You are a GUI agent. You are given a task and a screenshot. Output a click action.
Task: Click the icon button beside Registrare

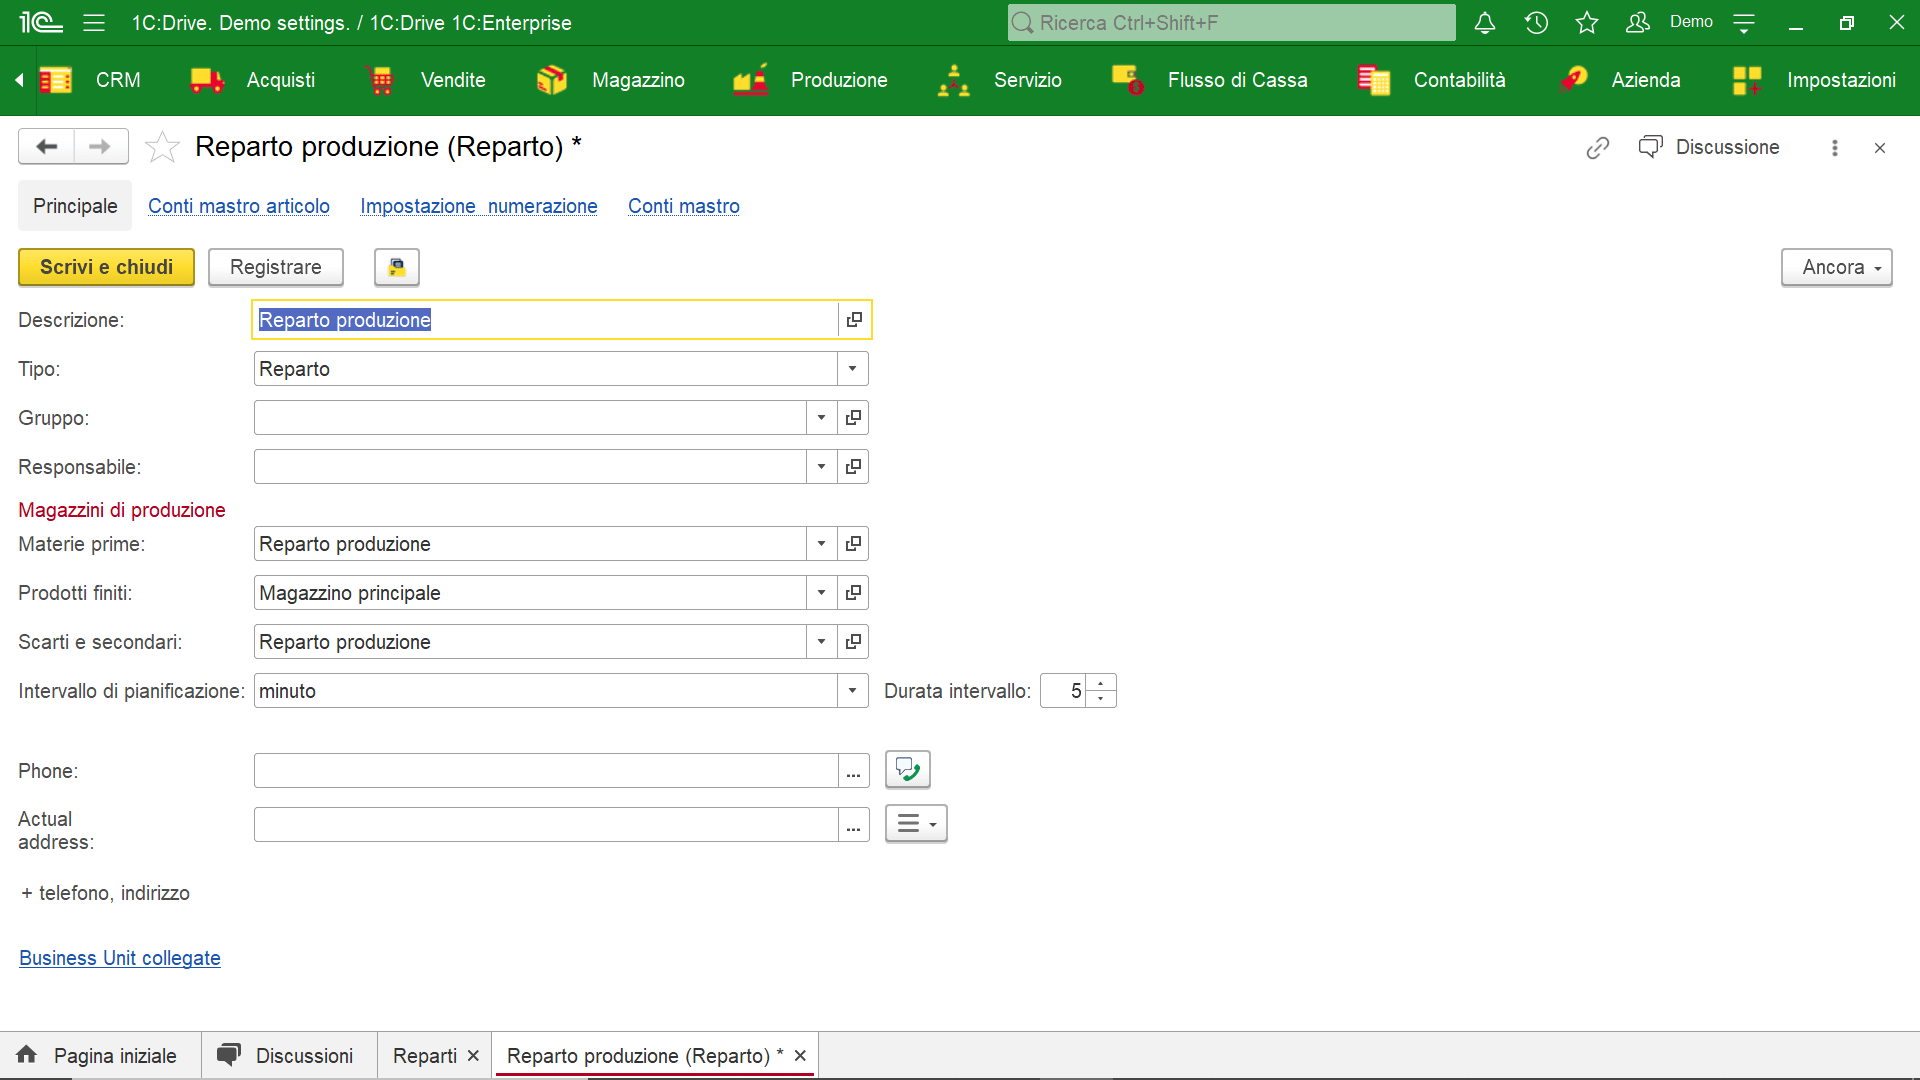(397, 267)
